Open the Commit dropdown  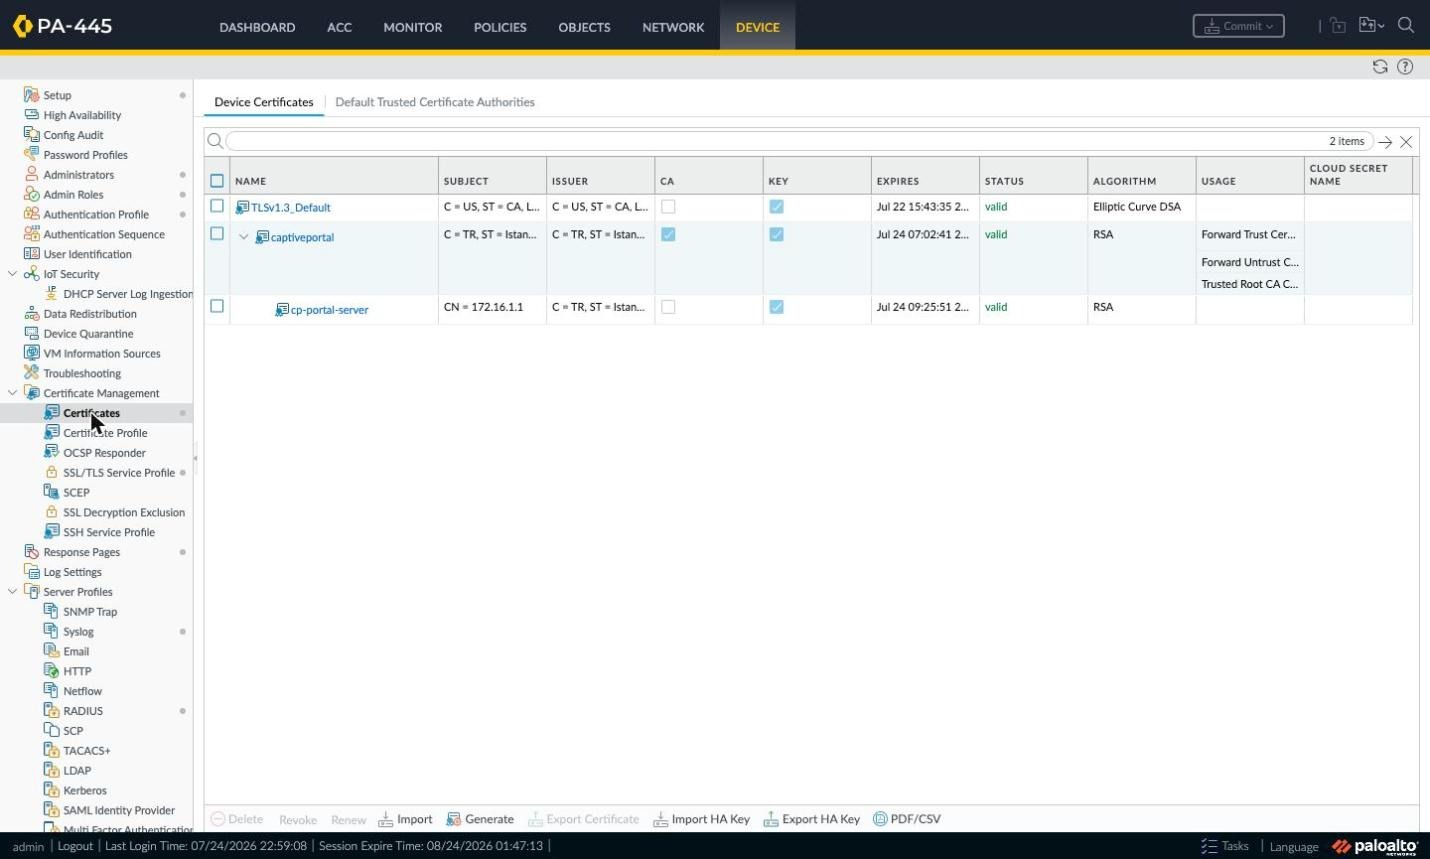coord(1238,26)
